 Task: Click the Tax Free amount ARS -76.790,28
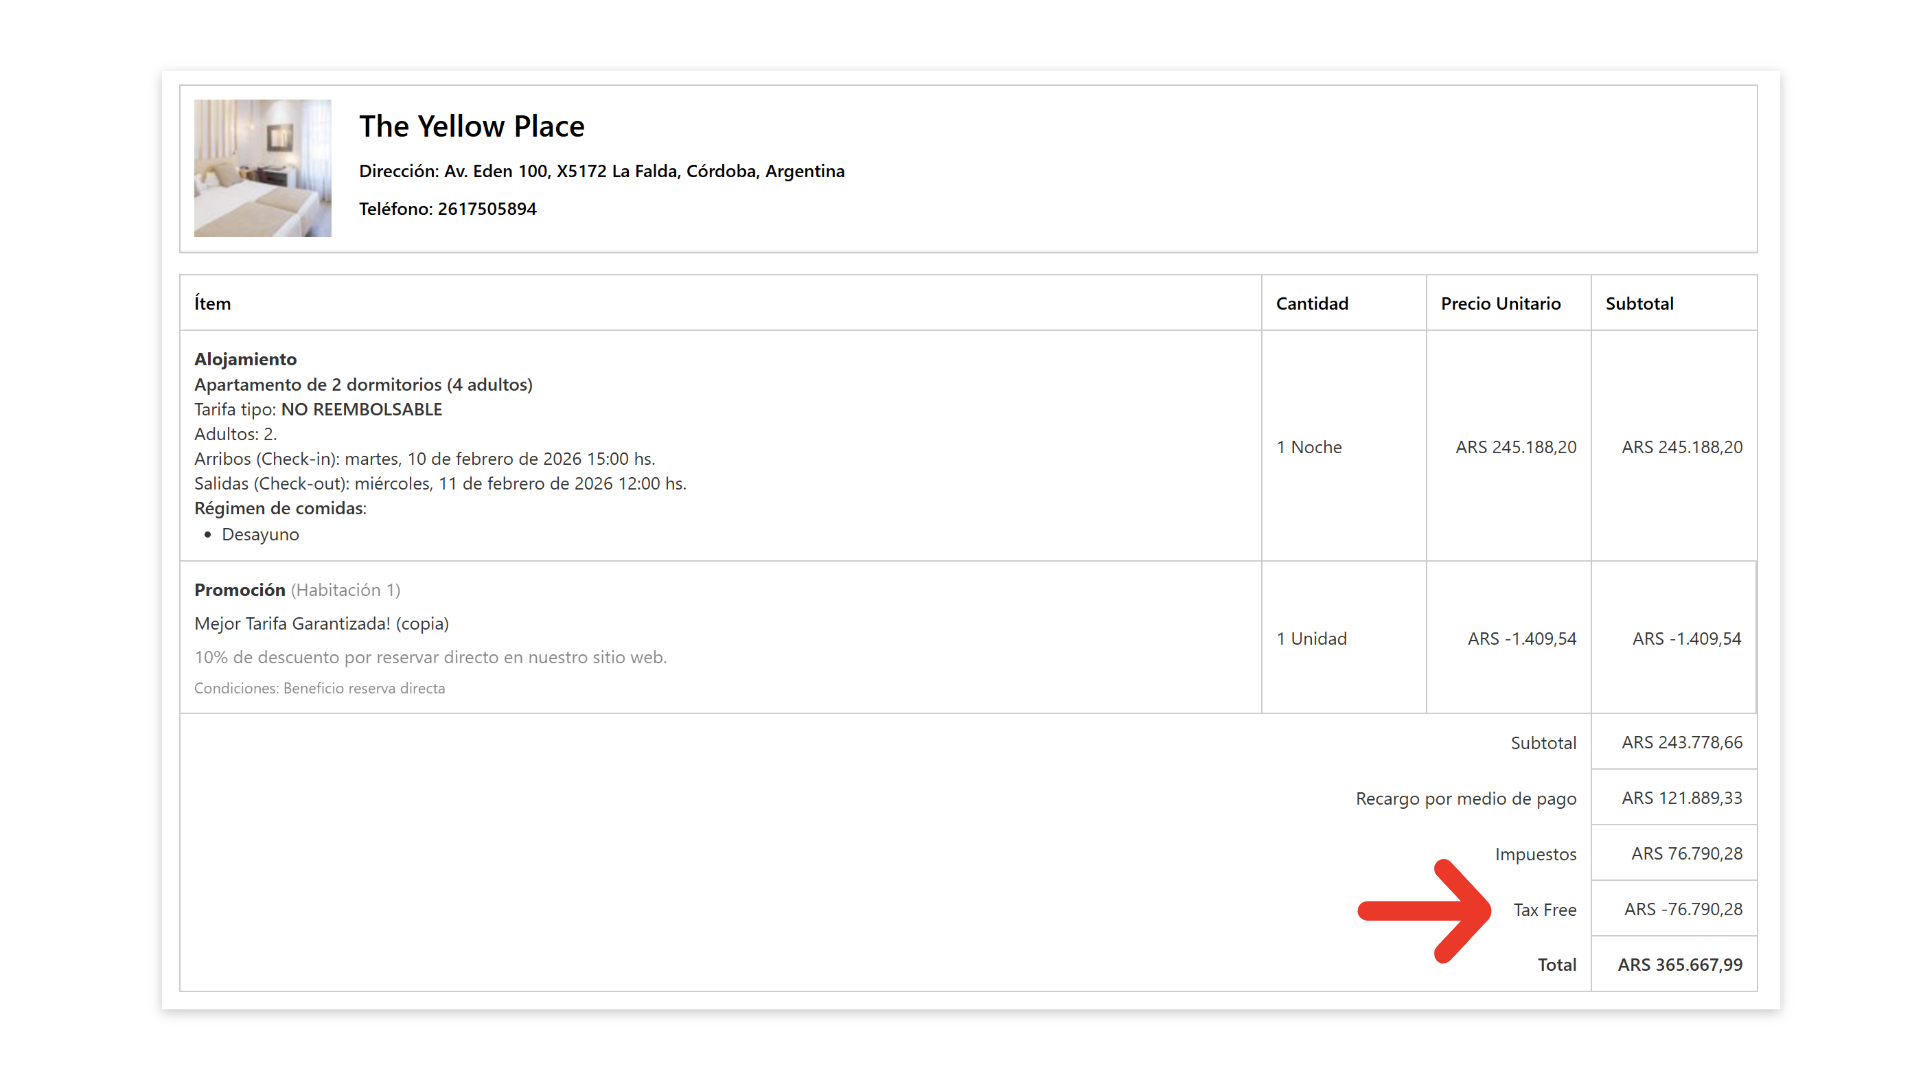tap(1682, 910)
